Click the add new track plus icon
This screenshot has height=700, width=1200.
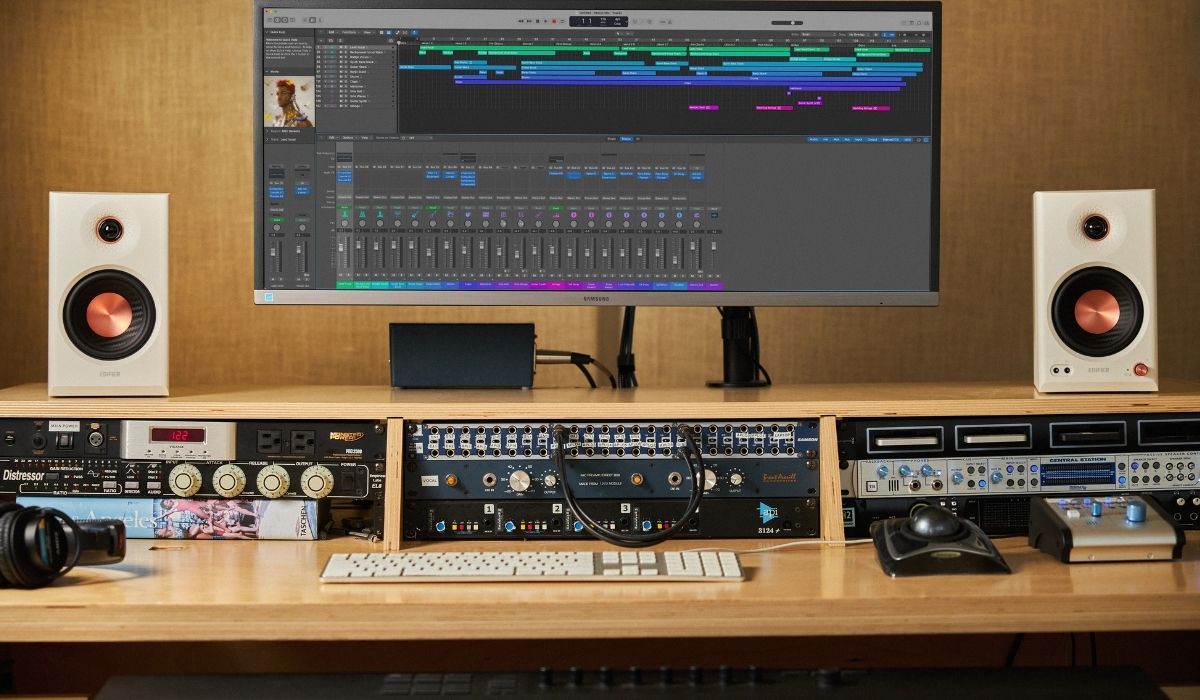(x=321, y=40)
